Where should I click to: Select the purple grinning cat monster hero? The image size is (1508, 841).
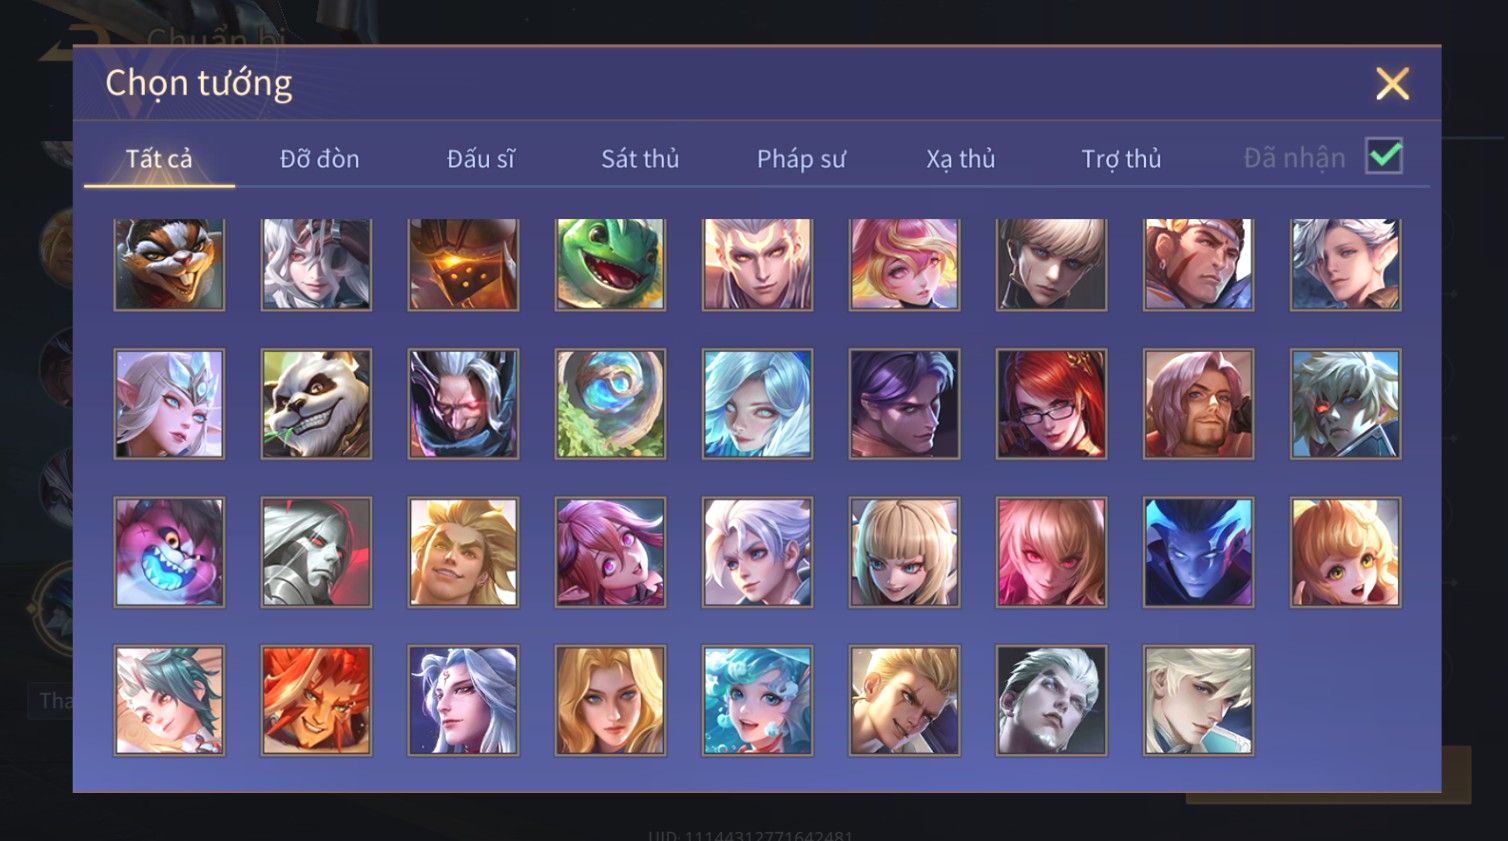169,552
